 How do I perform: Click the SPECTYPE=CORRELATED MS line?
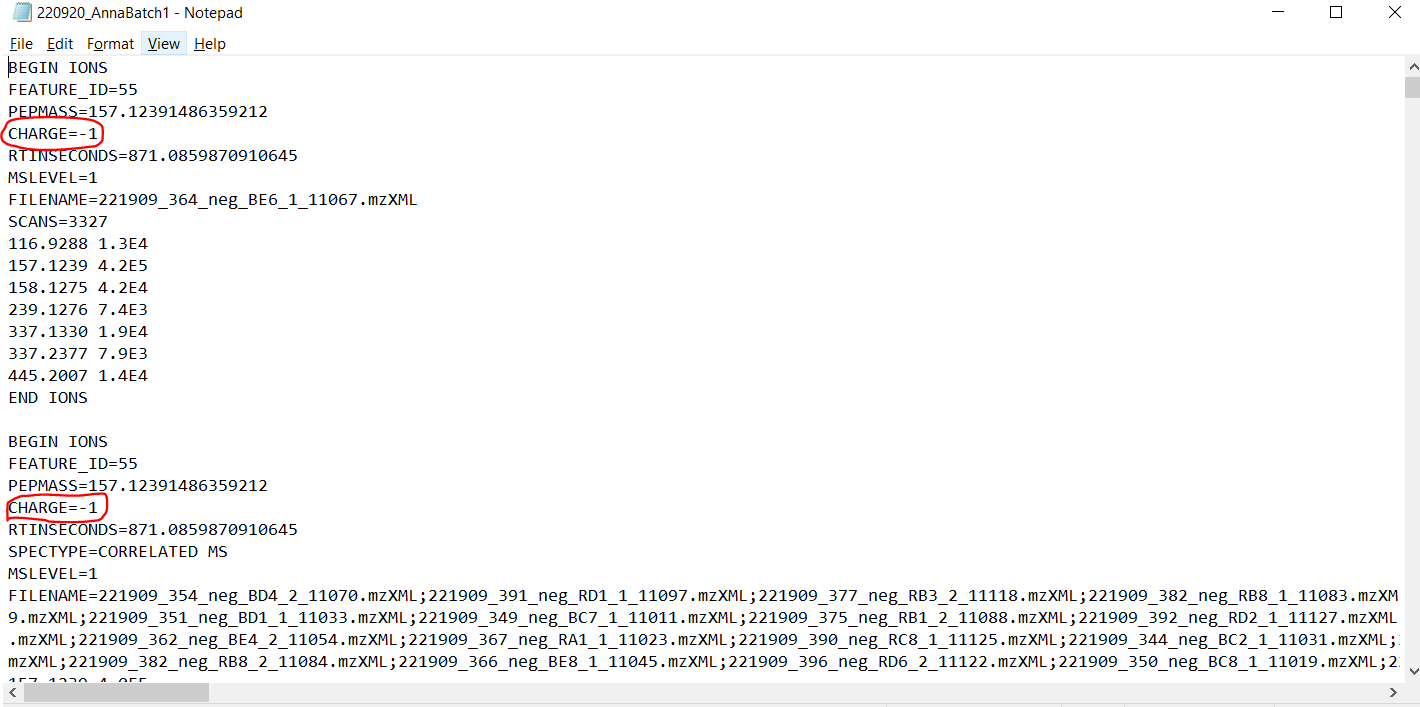pyautogui.click(x=117, y=551)
